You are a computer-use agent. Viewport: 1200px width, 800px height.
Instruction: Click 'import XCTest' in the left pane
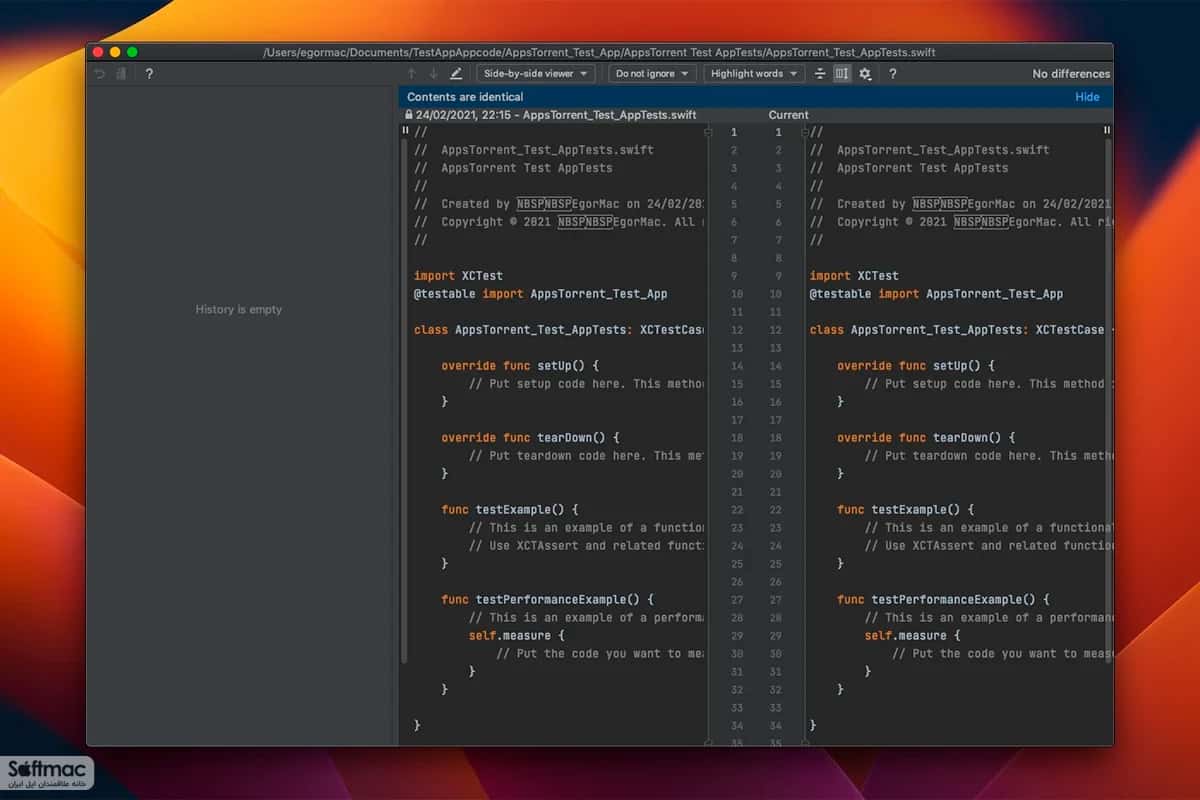coord(458,276)
